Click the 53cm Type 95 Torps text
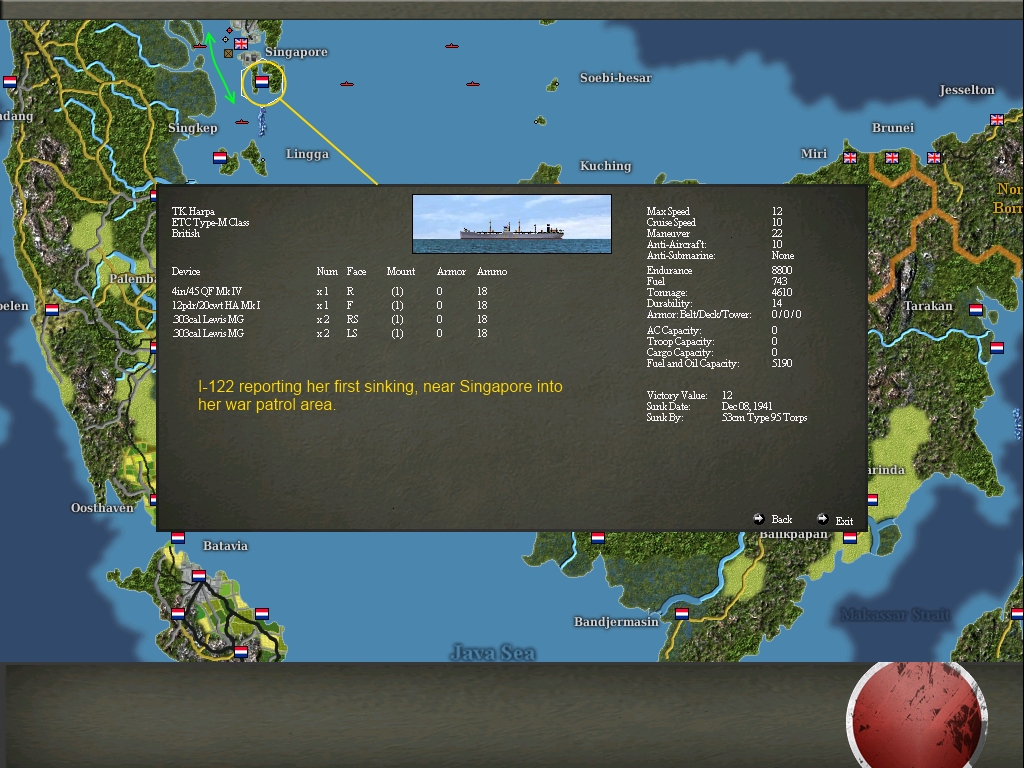Viewport: 1024px width, 768px height. point(764,417)
